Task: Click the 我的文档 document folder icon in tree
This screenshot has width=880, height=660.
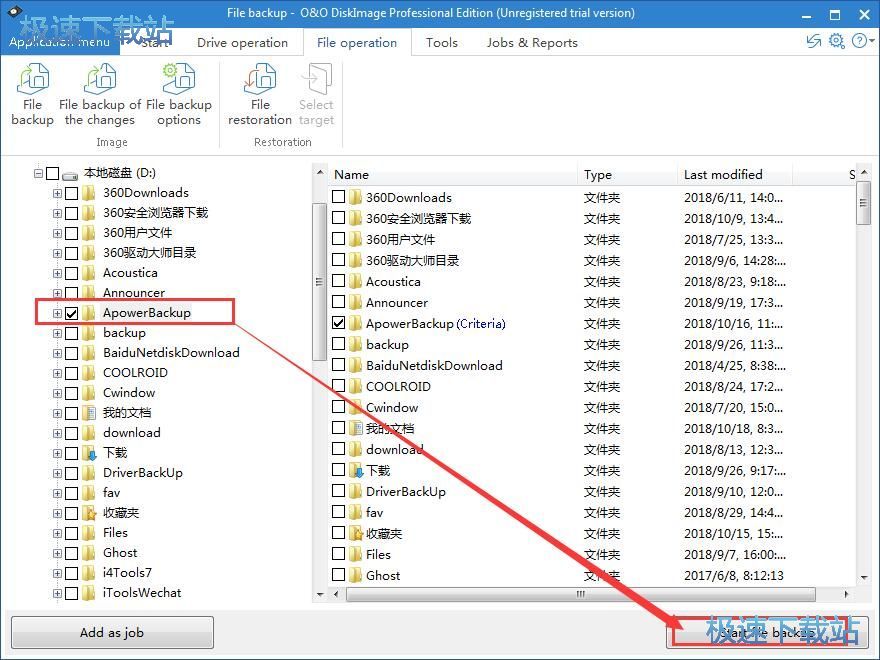Action: [x=89, y=413]
